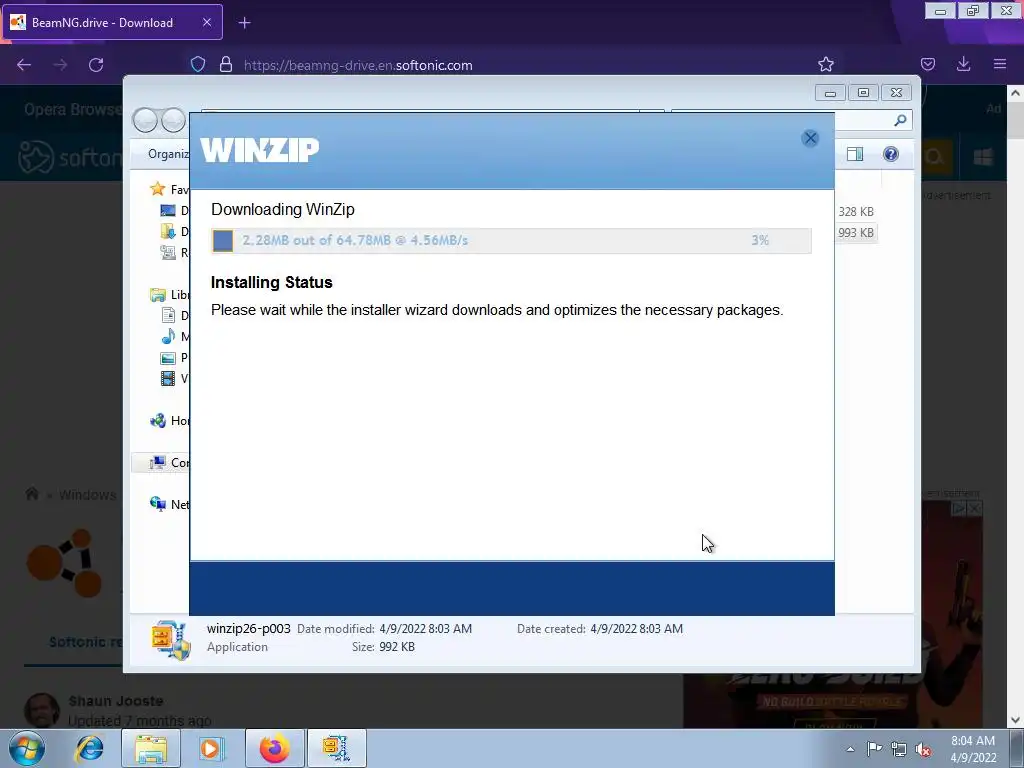The image size is (1024, 768).
Task: Select Libraries in Explorer navigation pane
Action: (169, 295)
